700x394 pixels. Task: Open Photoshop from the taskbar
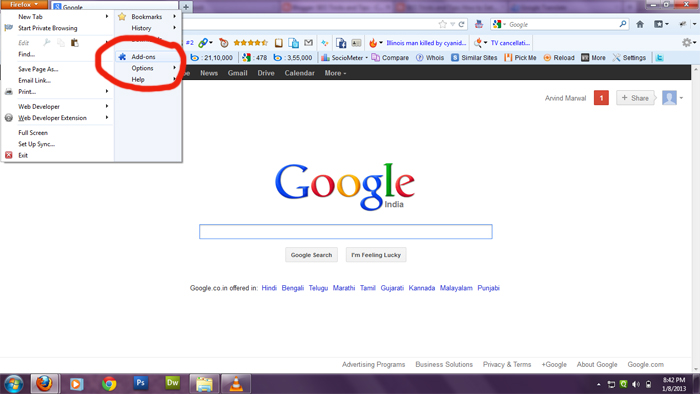(x=141, y=383)
